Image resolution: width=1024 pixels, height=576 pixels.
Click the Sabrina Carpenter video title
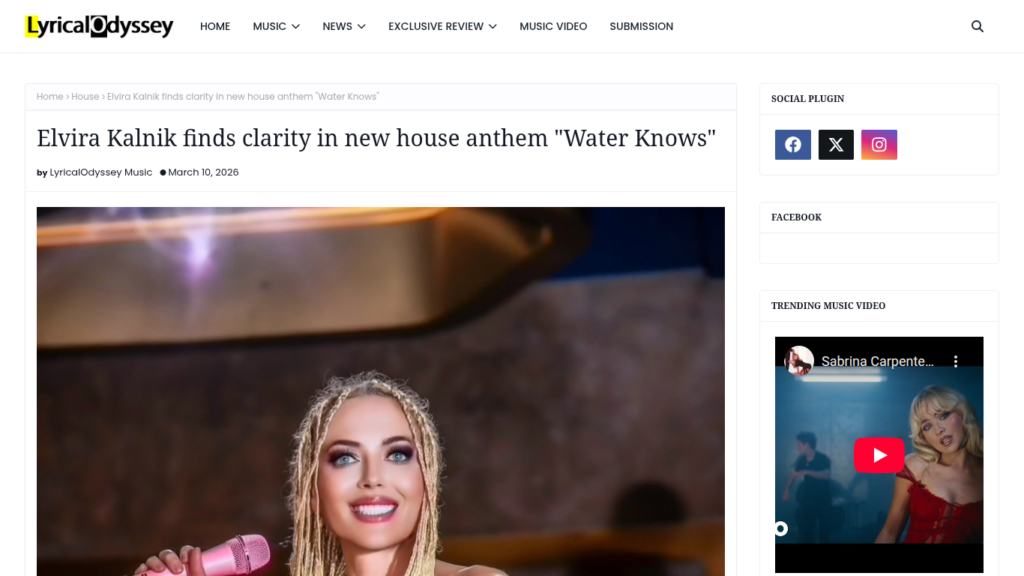pos(877,361)
